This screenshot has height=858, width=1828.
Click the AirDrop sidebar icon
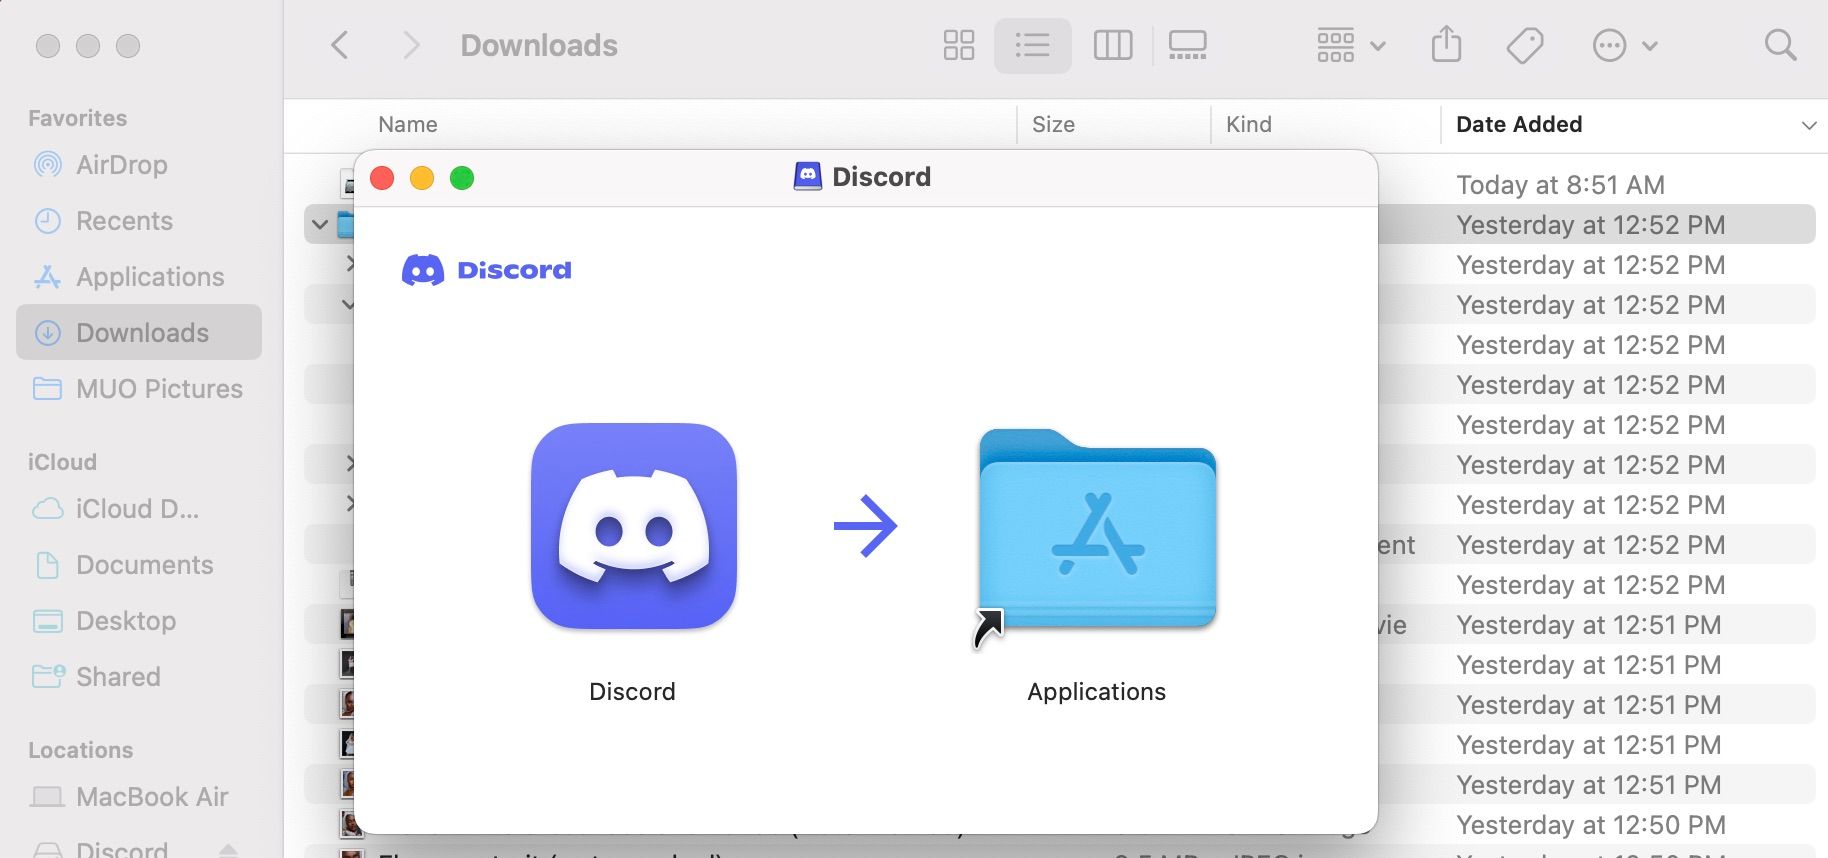point(47,164)
